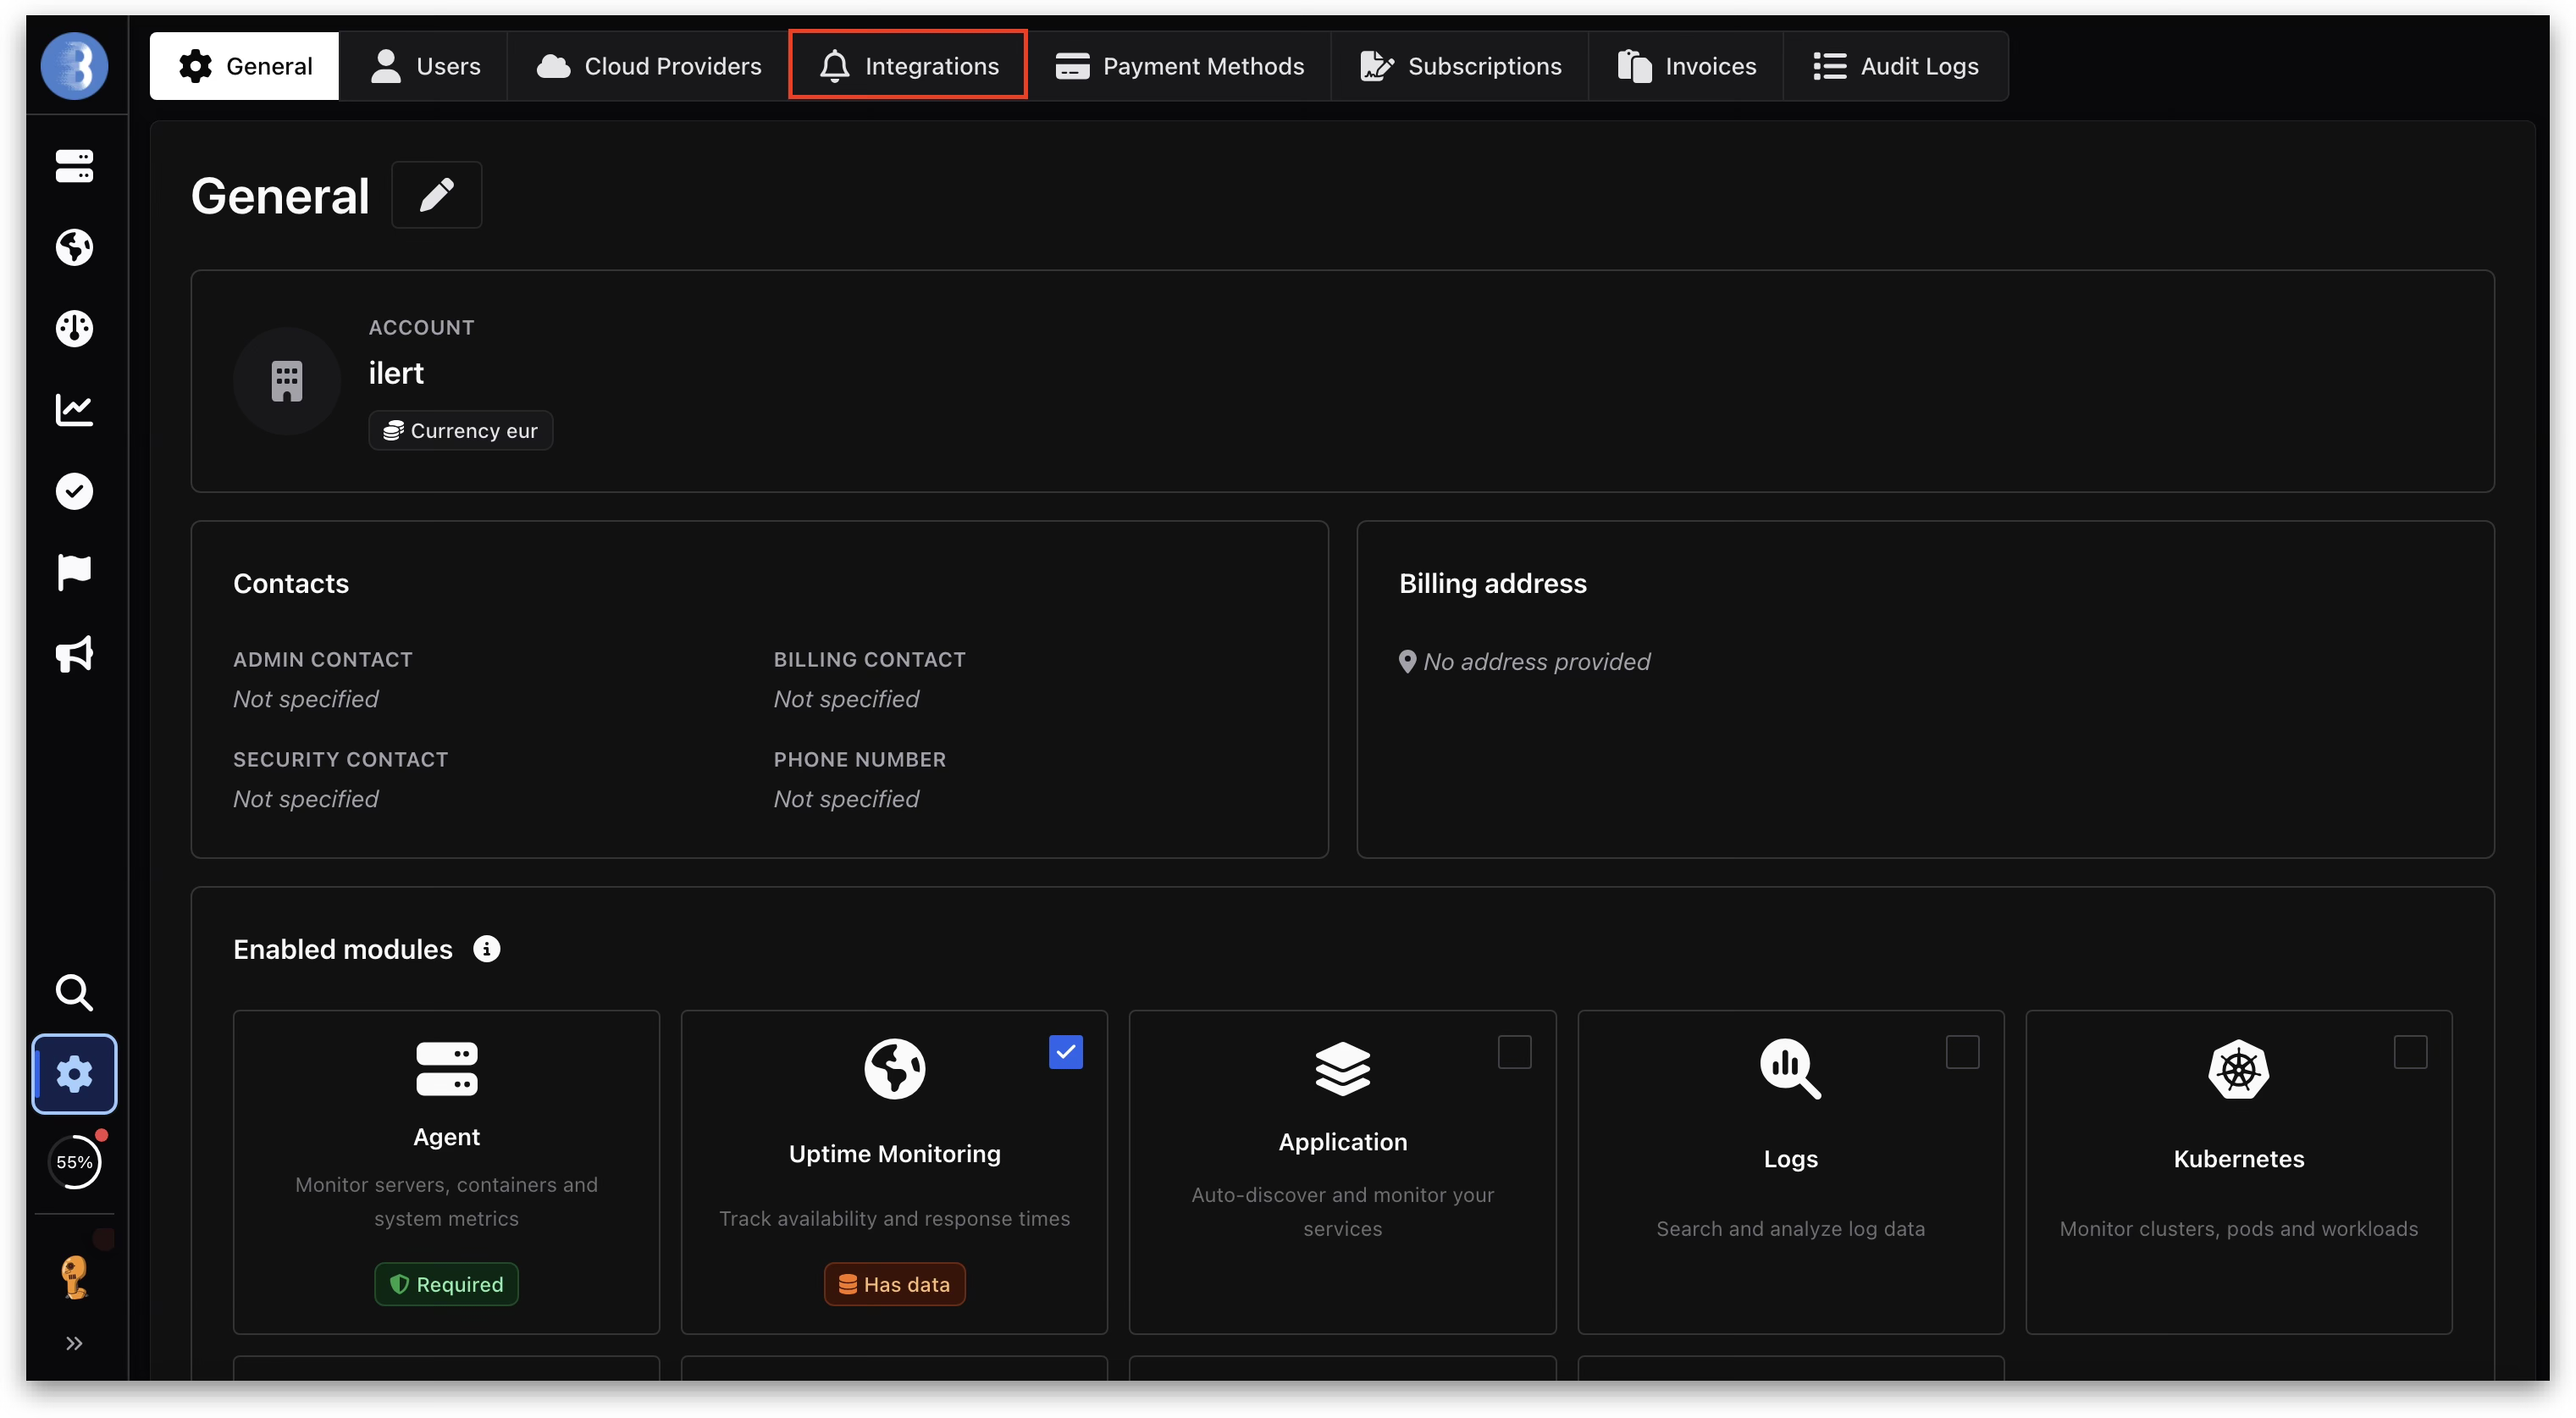Click the info icon beside Enabled modules
The height and width of the screenshot is (1418, 2576).
coord(486,949)
